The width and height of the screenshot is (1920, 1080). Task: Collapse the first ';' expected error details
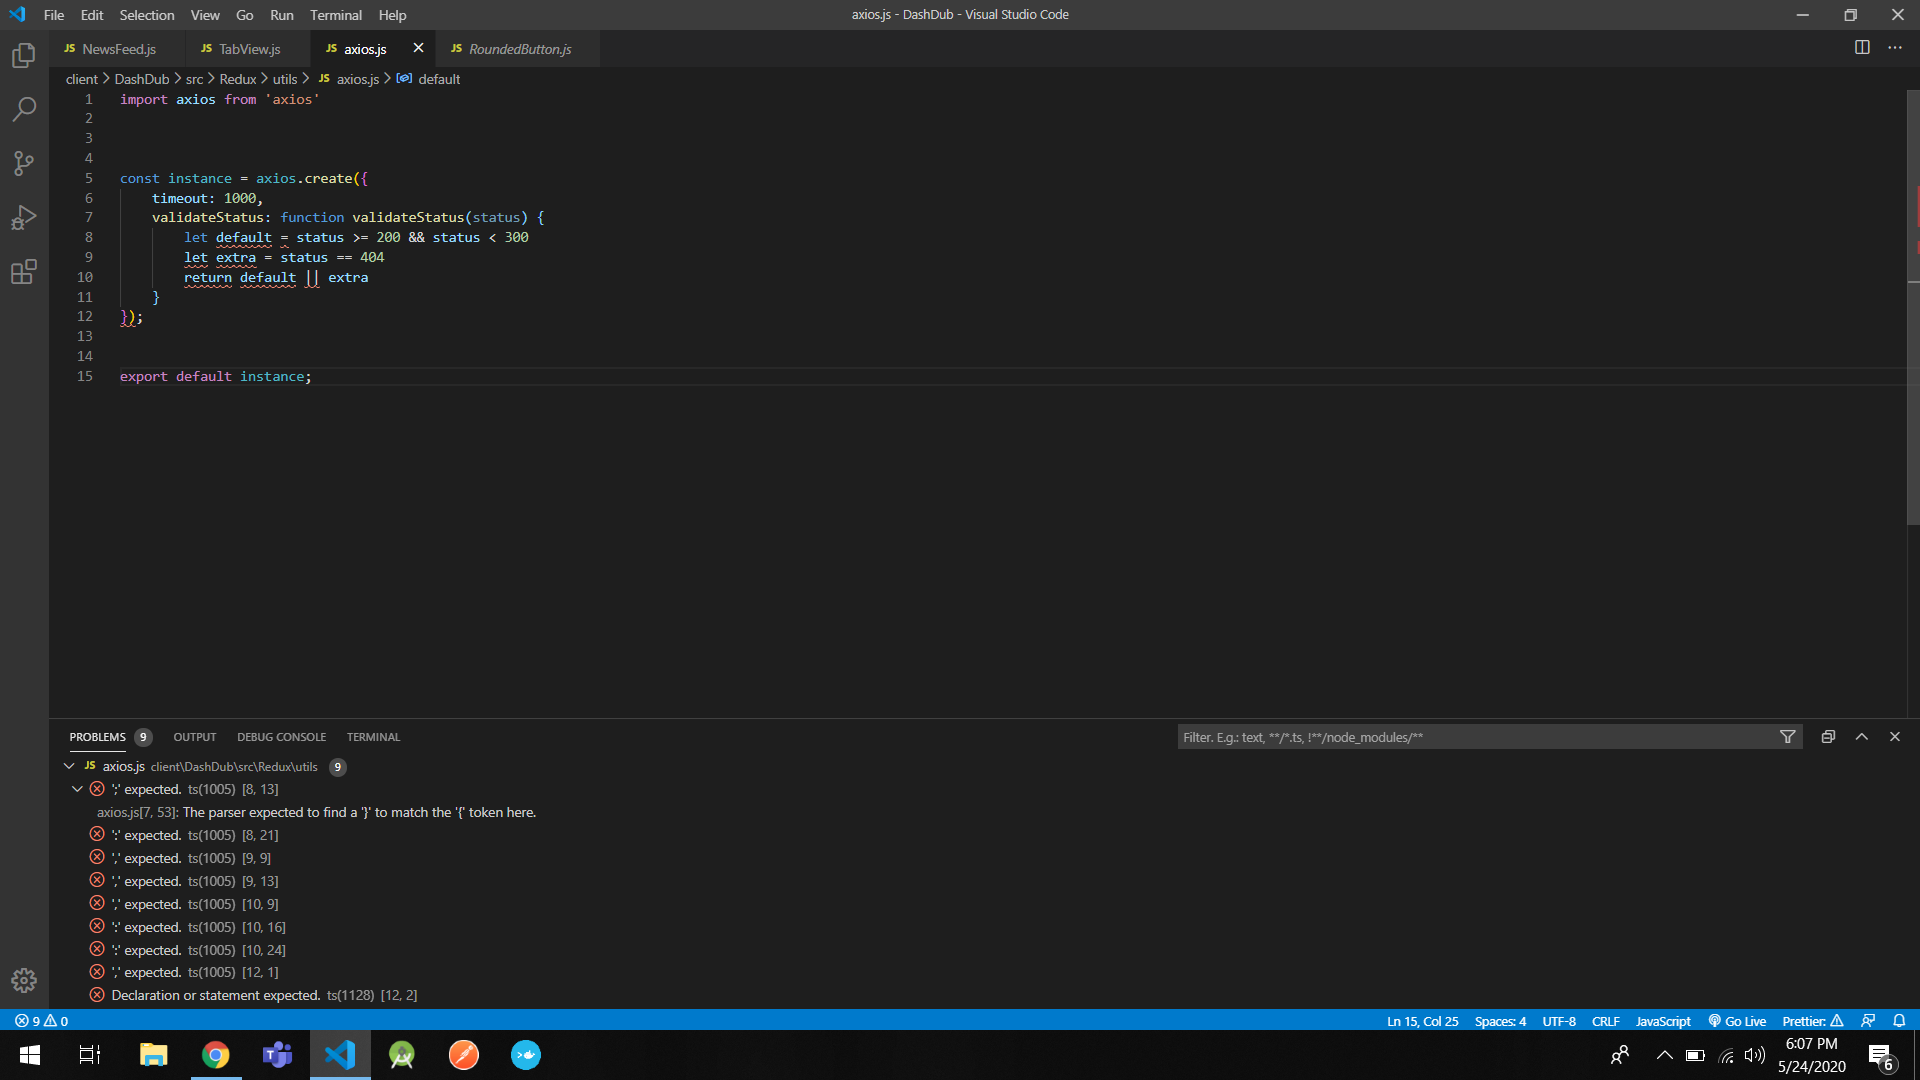click(77, 789)
